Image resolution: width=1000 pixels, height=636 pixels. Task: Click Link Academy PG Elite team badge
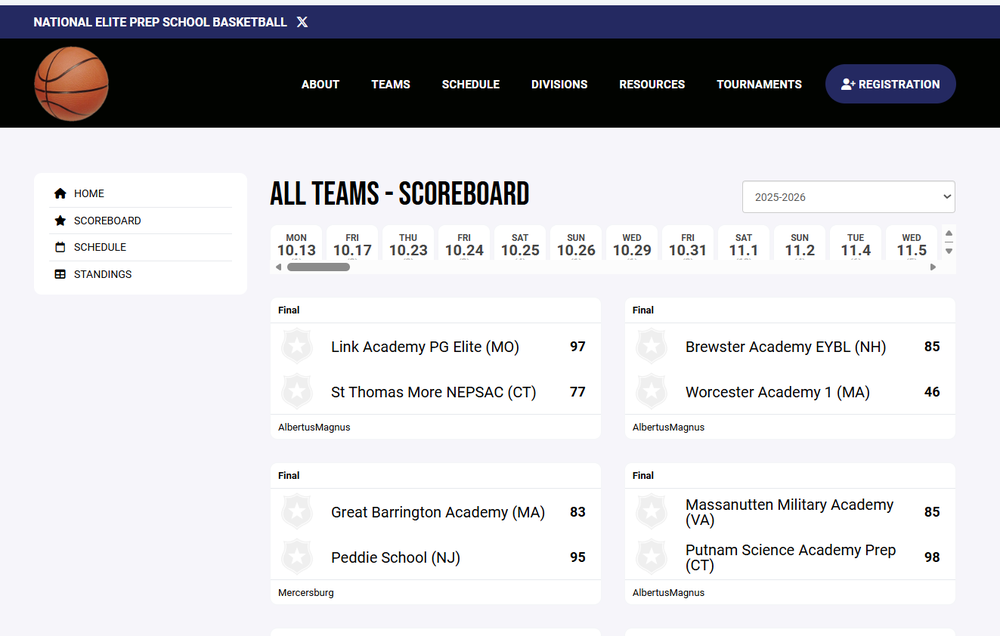point(297,347)
